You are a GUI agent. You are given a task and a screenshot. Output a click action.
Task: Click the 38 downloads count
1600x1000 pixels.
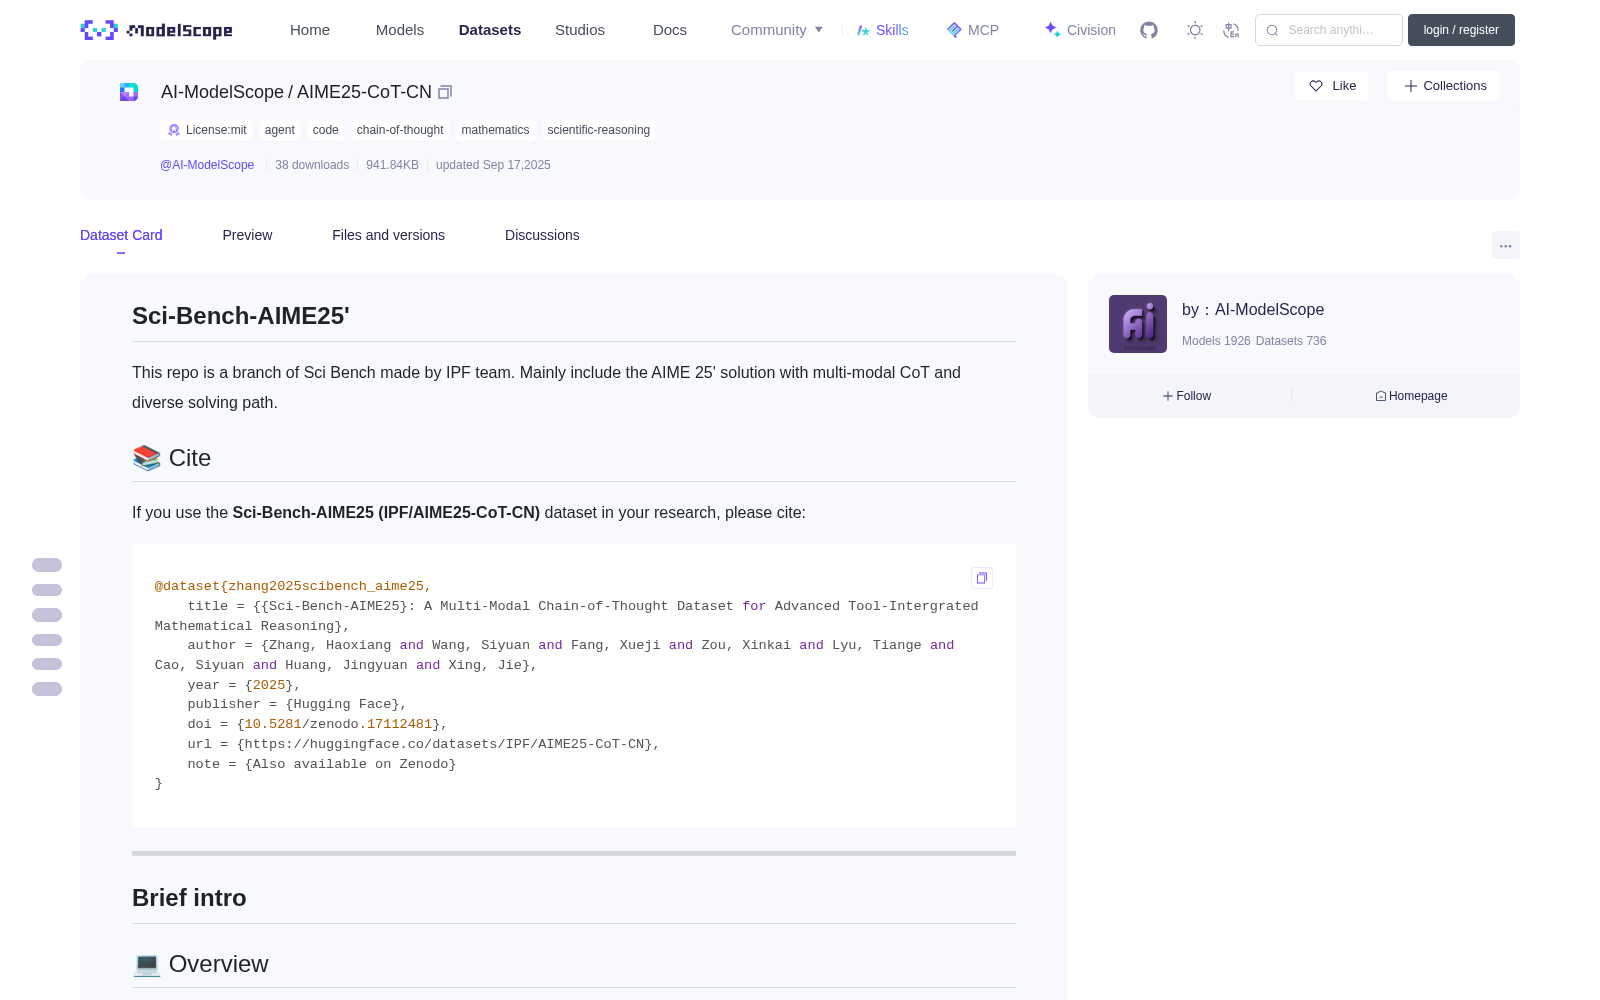click(312, 165)
